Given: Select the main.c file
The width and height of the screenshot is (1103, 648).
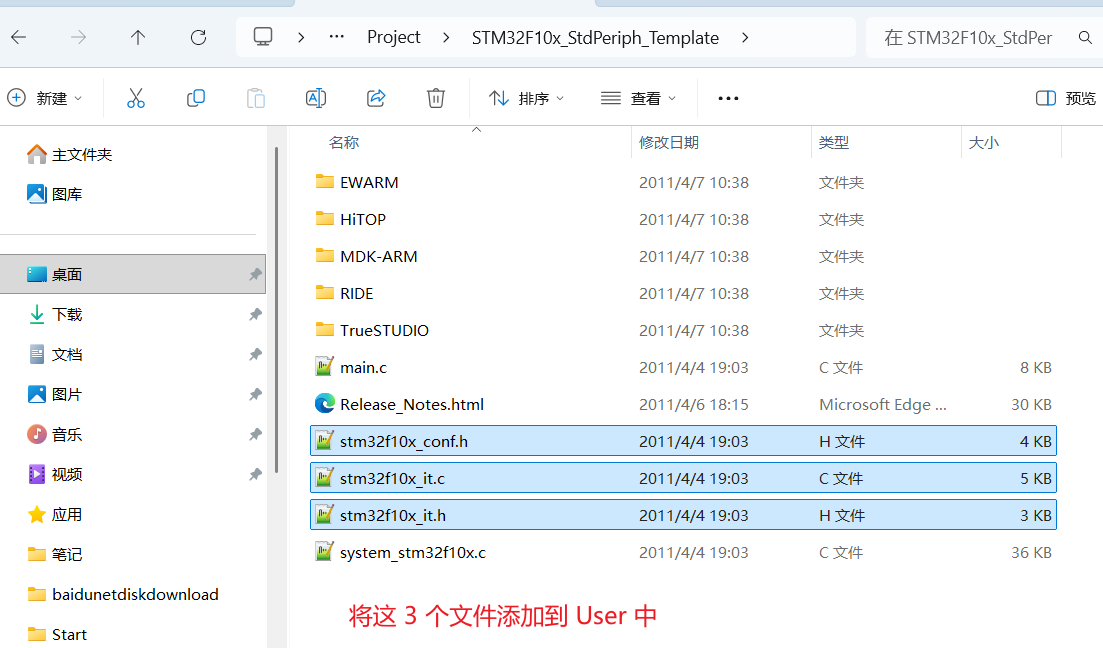Looking at the screenshot, I should tap(683, 367).
